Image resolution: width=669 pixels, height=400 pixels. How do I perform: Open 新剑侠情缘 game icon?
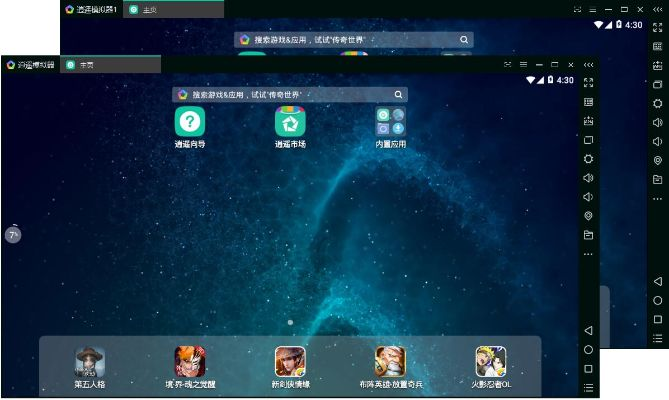(x=290, y=361)
